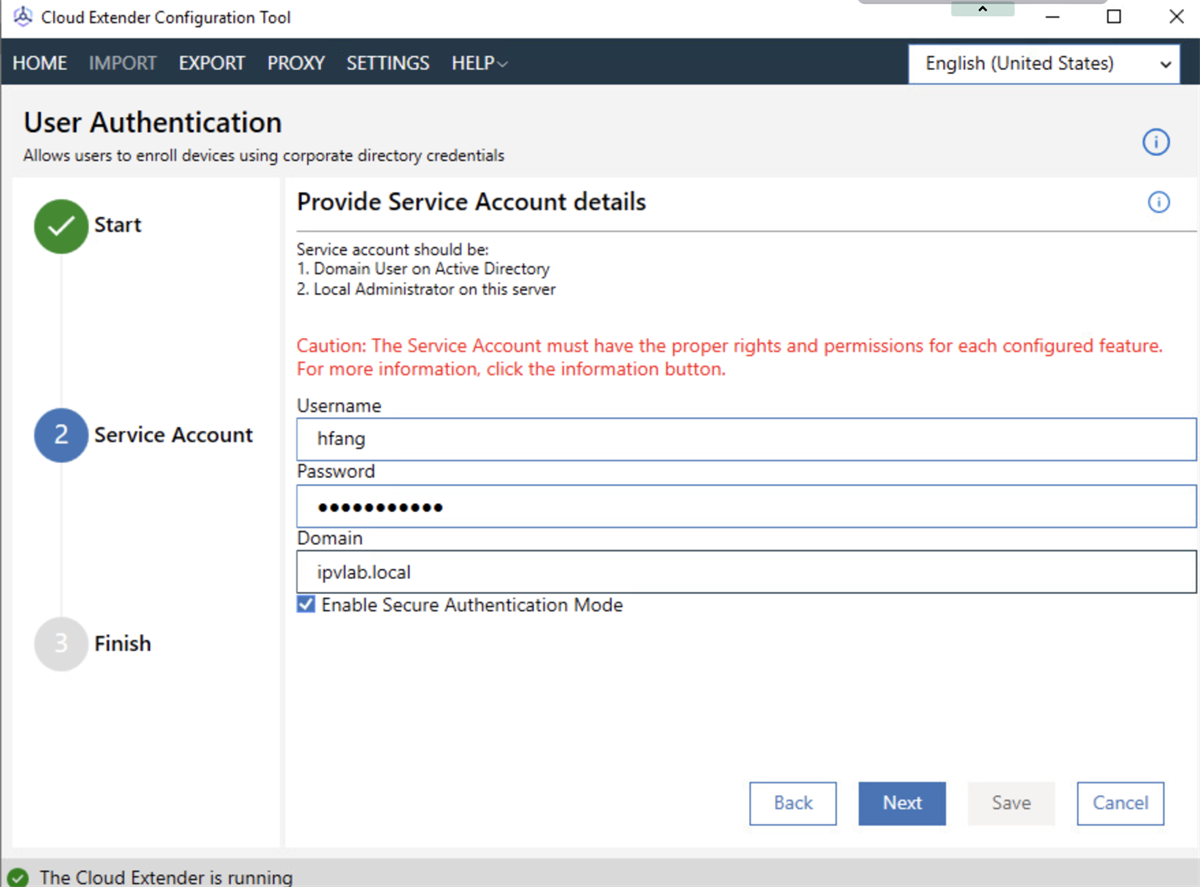Click the Domain field with ipvlab.local
This screenshot has width=1200, height=887.
[747, 573]
